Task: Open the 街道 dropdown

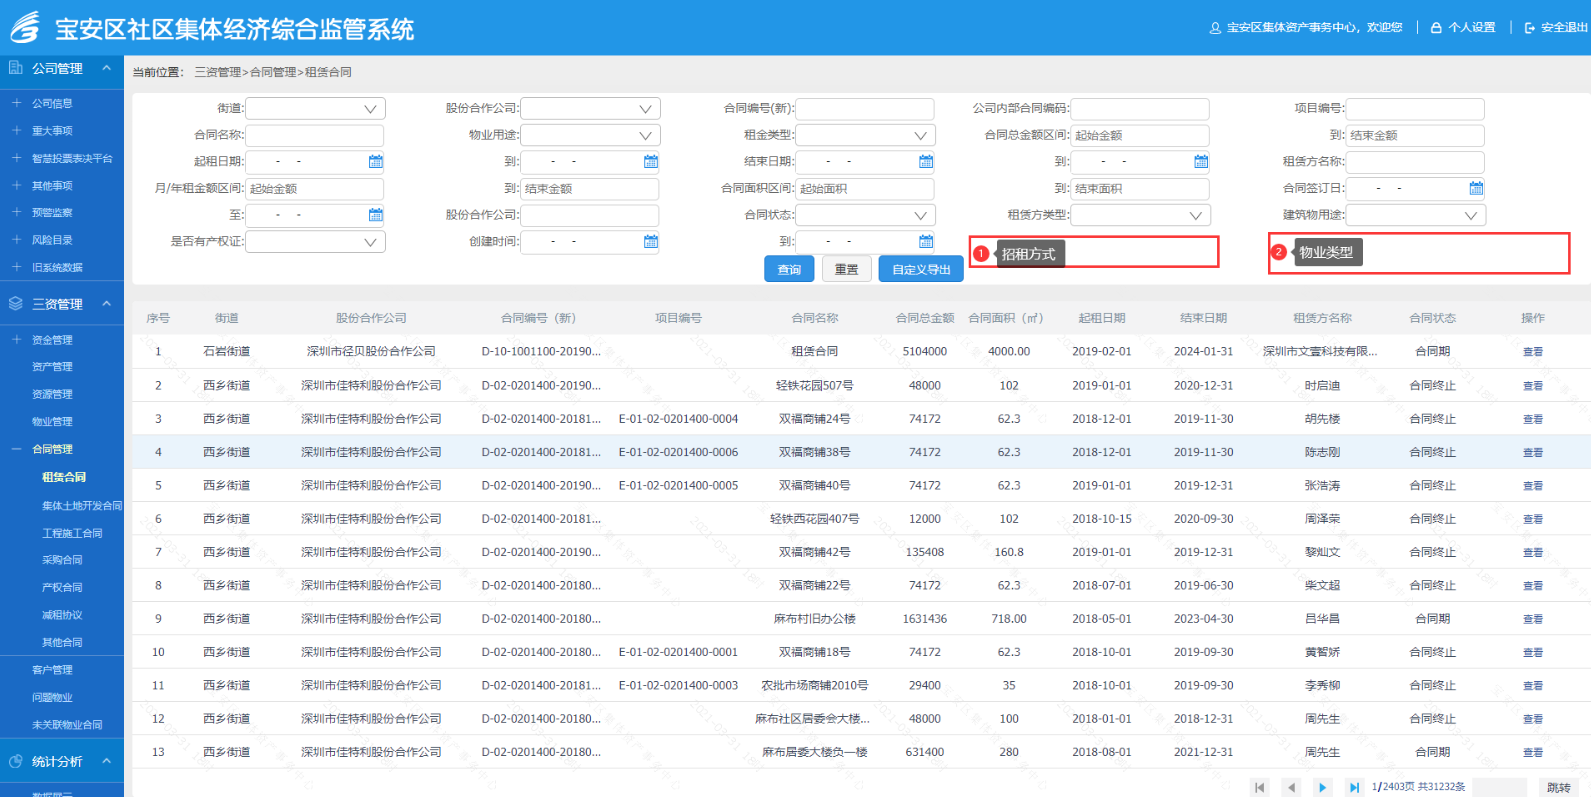Action: (315, 108)
